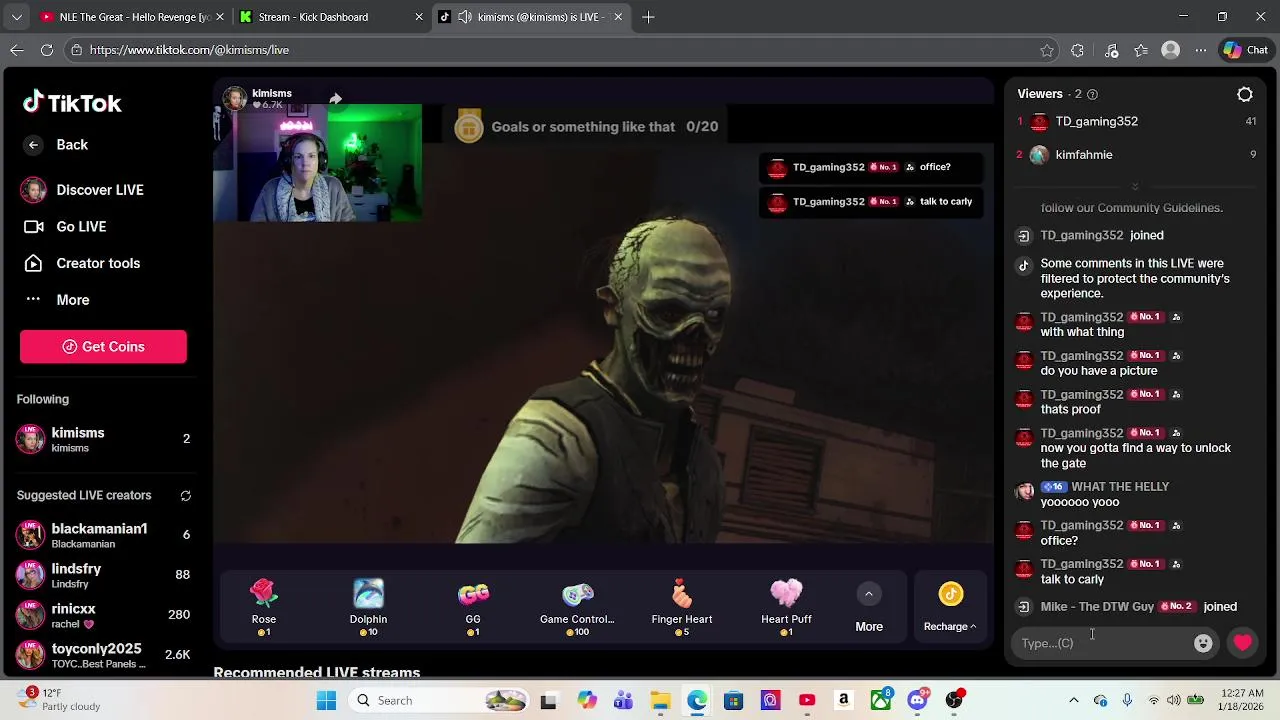Open Discord from taskbar
This screenshot has width=1280, height=720.
click(x=918, y=700)
